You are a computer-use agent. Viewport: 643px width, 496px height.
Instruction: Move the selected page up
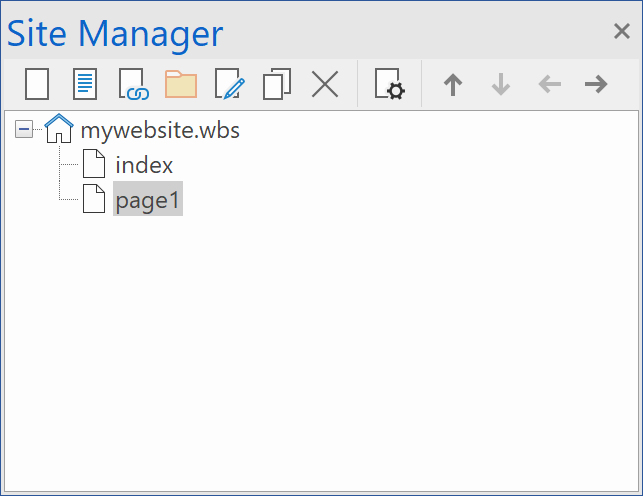pyautogui.click(x=453, y=84)
